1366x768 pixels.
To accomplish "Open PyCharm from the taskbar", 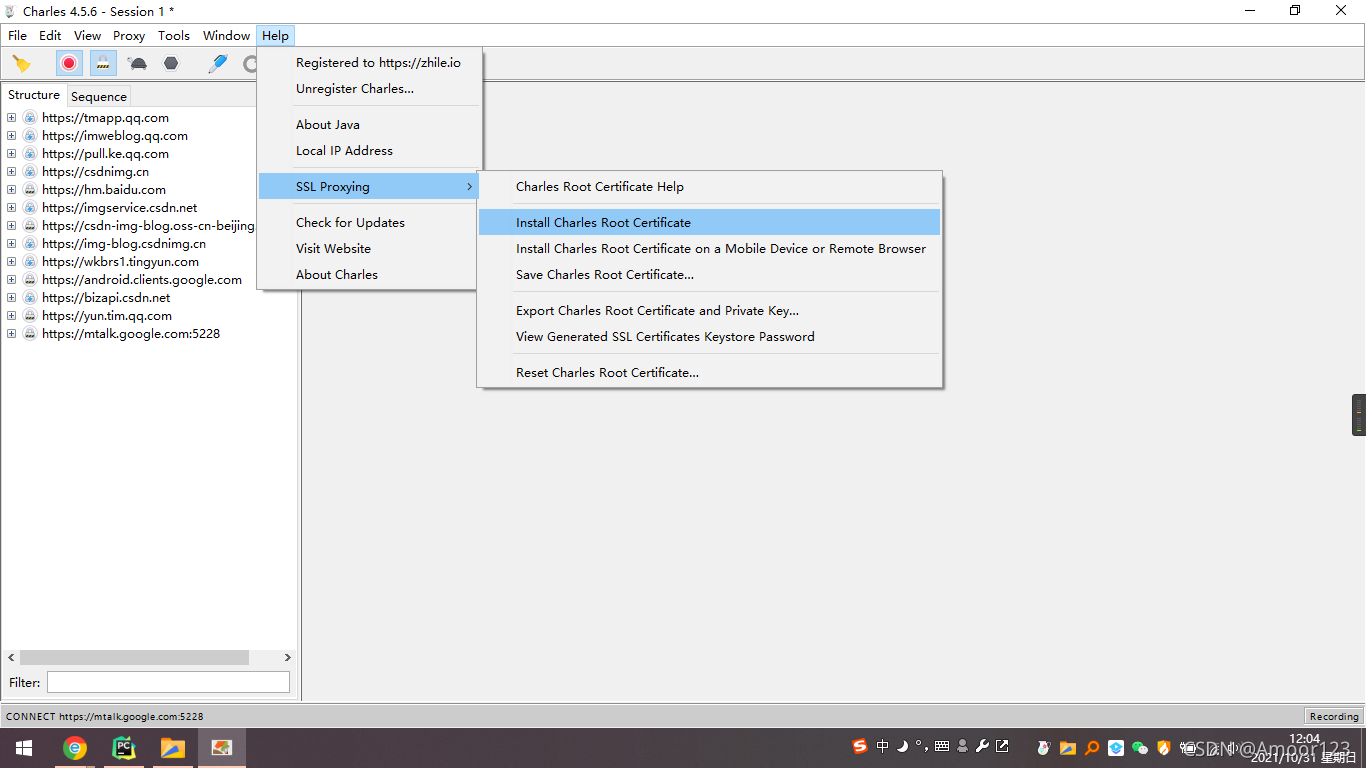I will [x=124, y=748].
